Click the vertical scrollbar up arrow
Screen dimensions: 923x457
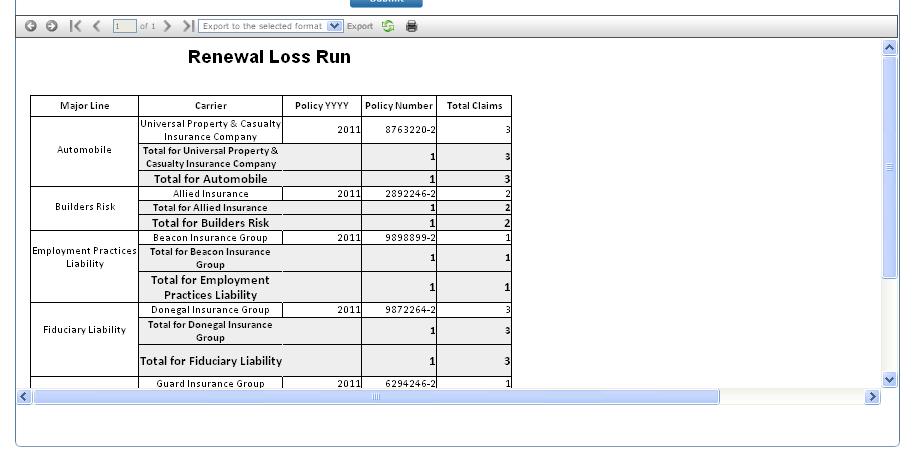[x=889, y=48]
